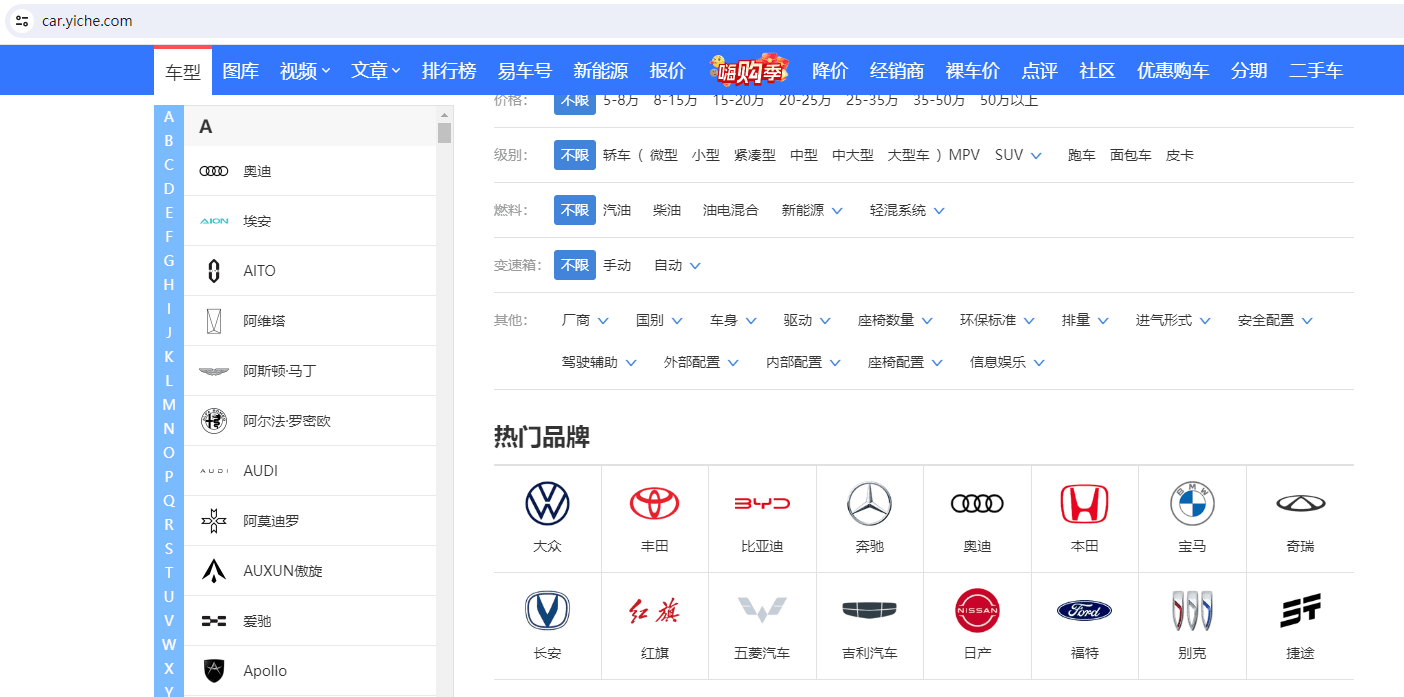Click the Aston Martin wings icon

point(214,371)
